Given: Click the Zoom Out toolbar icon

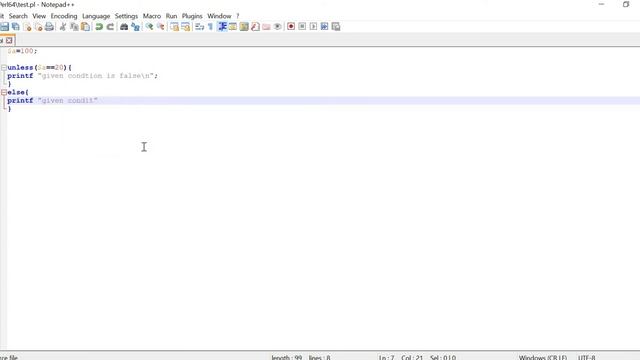Looking at the screenshot, I should [x=160, y=27].
